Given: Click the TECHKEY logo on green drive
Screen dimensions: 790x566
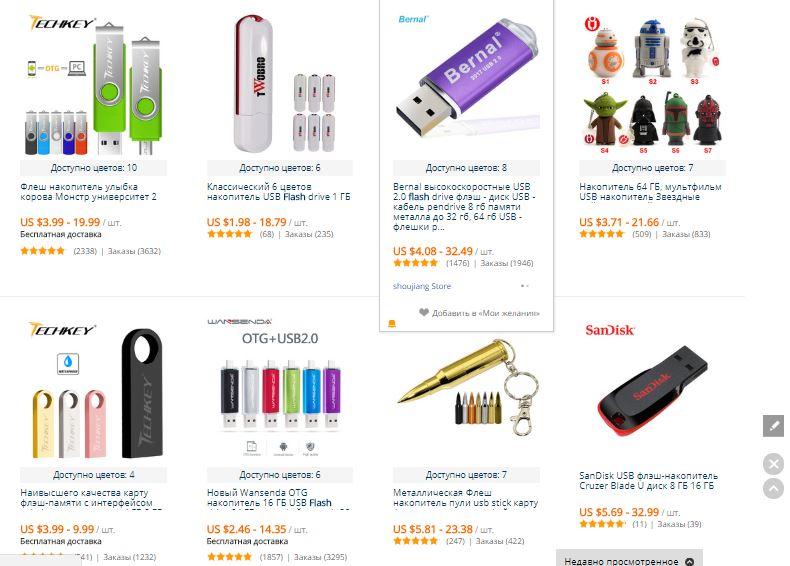Looking at the screenshot, I should click(61, 23).
